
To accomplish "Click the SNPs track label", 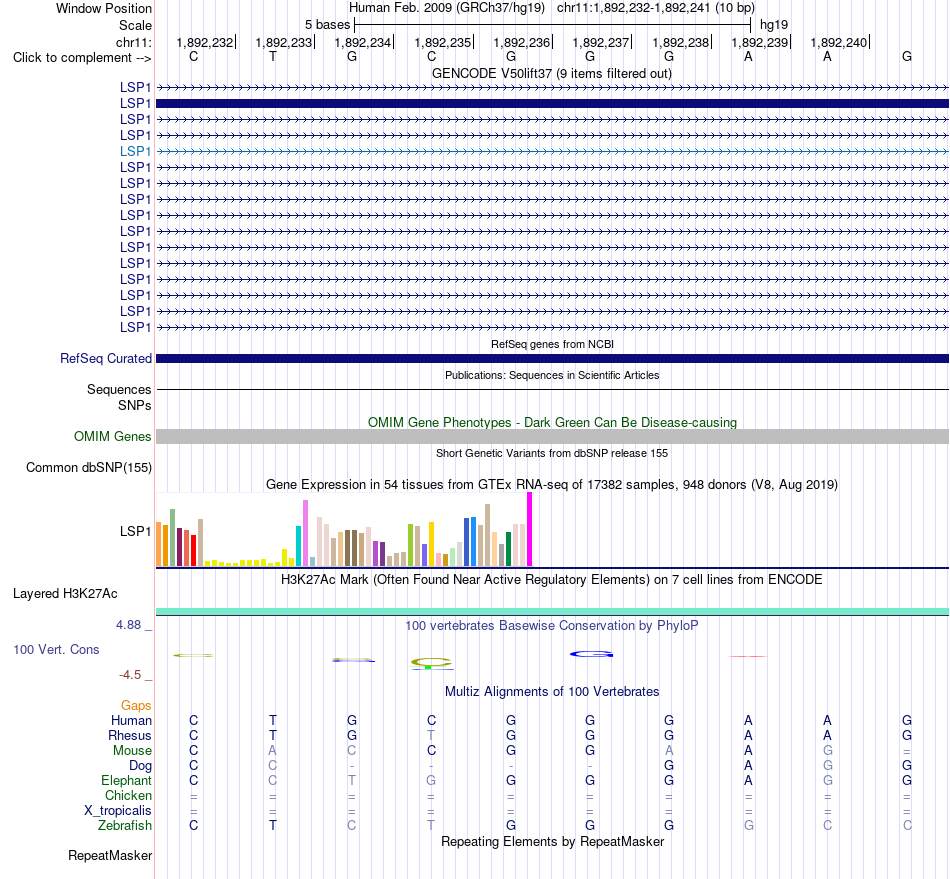I will point(135,405).
